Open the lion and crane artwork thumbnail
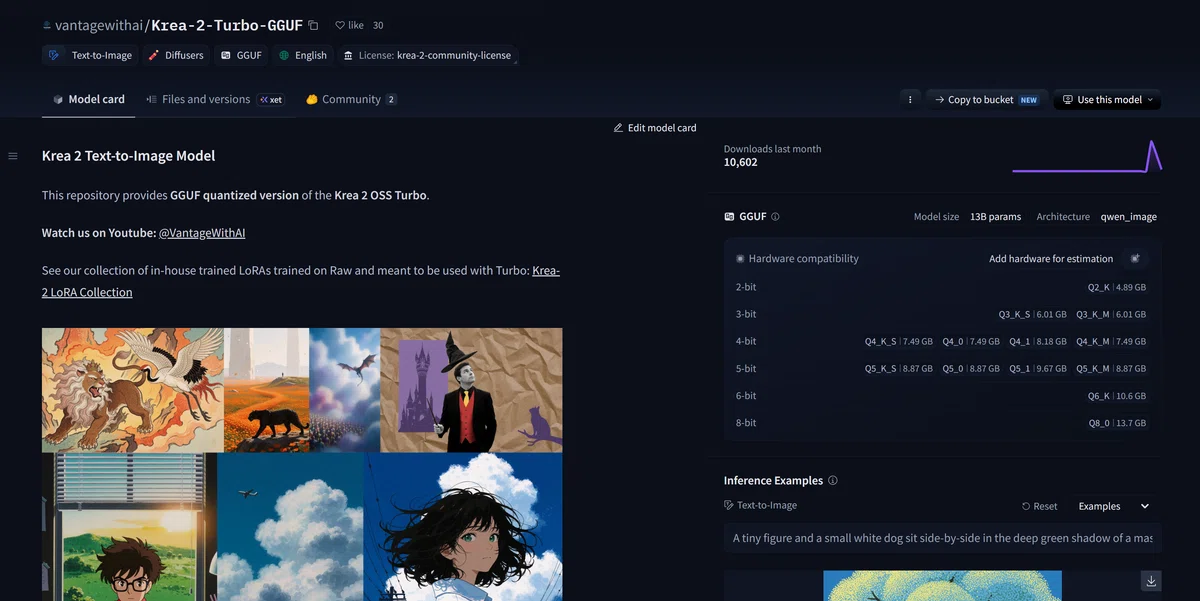Viewport: 1200px width, 601px height. [133, 390]
